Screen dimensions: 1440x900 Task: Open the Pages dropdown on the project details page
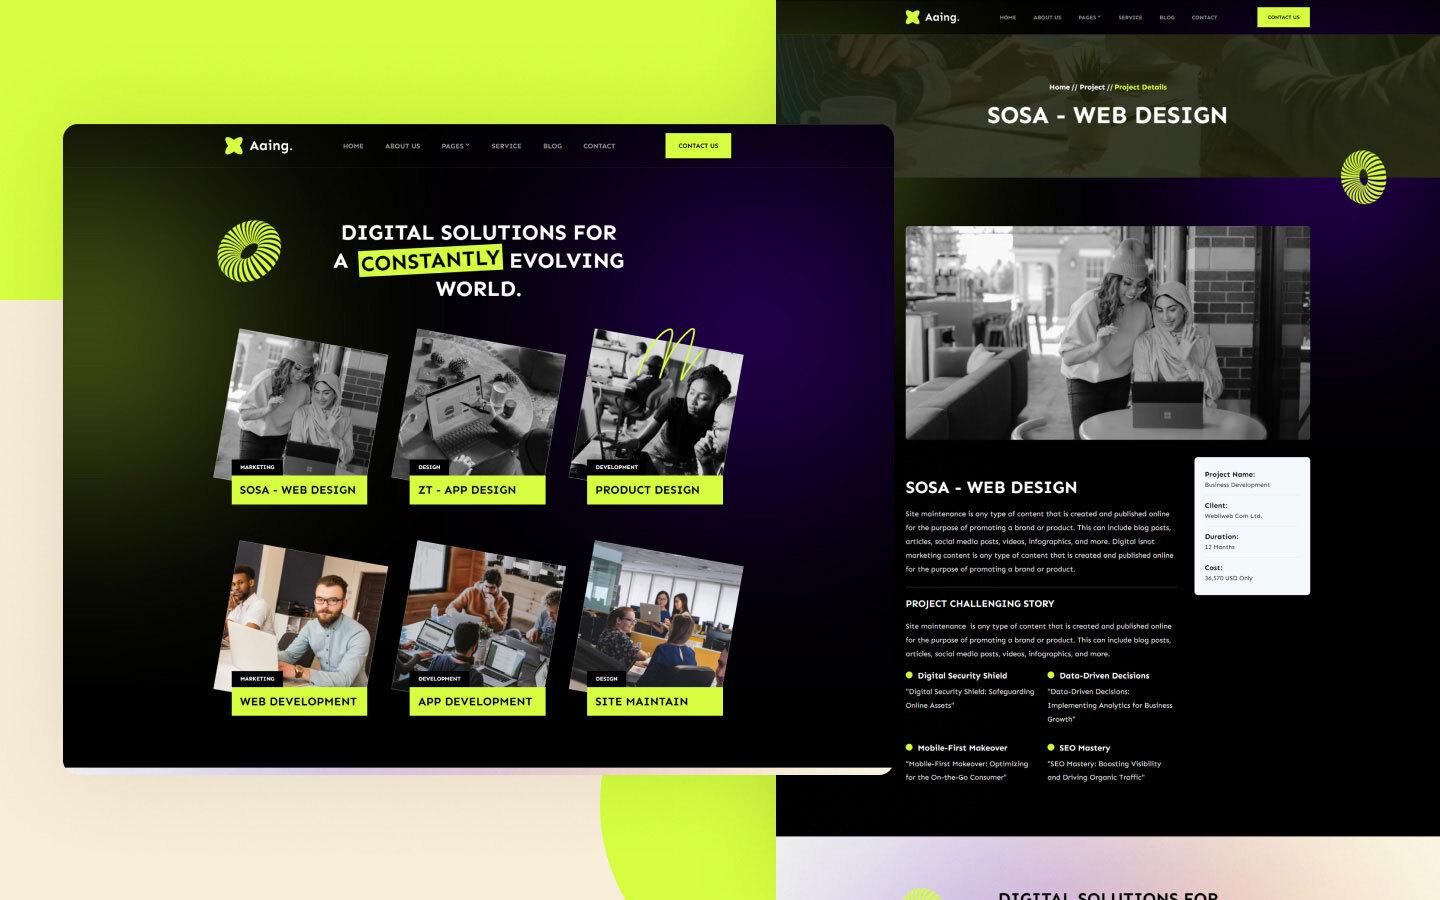click(1090, 17)
